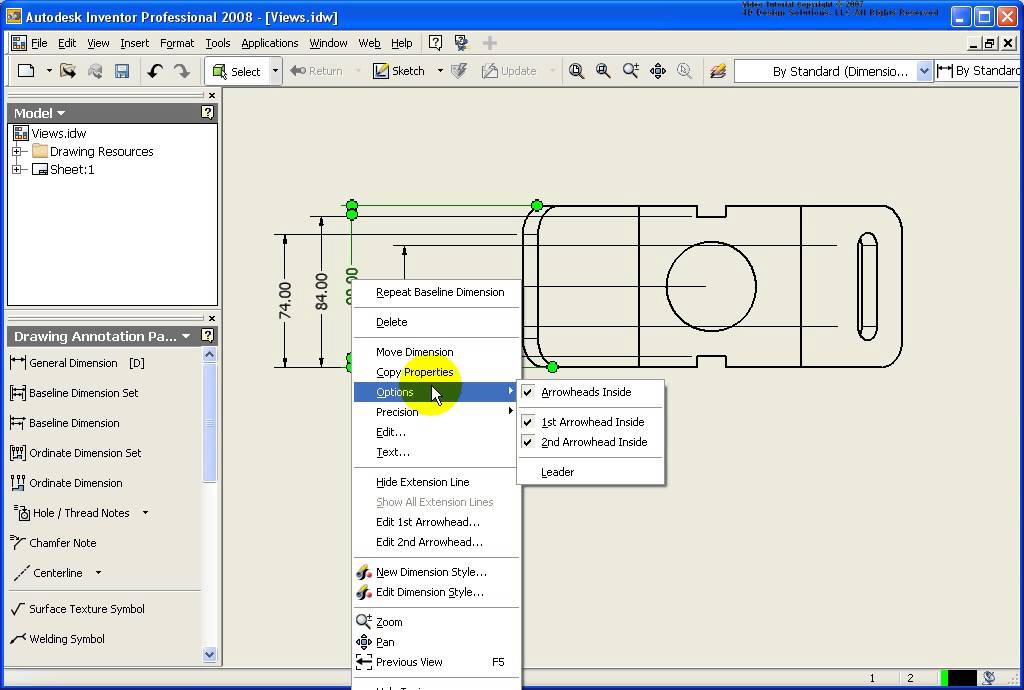Viewport: 1024px width, 690px height.
Task: Select the Baseline Dimension tool
Action: pyautogui.click(x=65, y=423)
